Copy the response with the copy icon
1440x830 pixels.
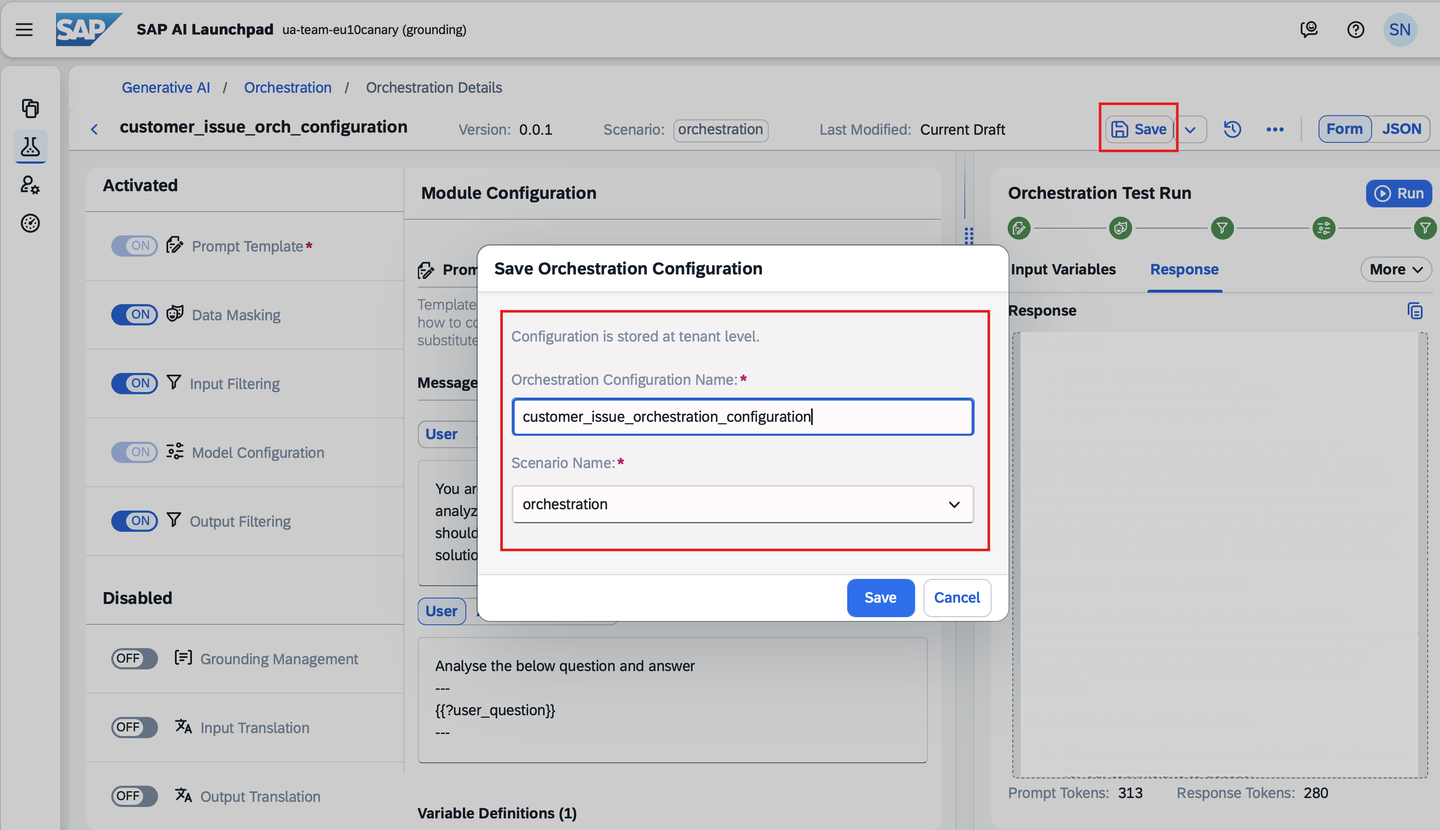pos(1415,311)
